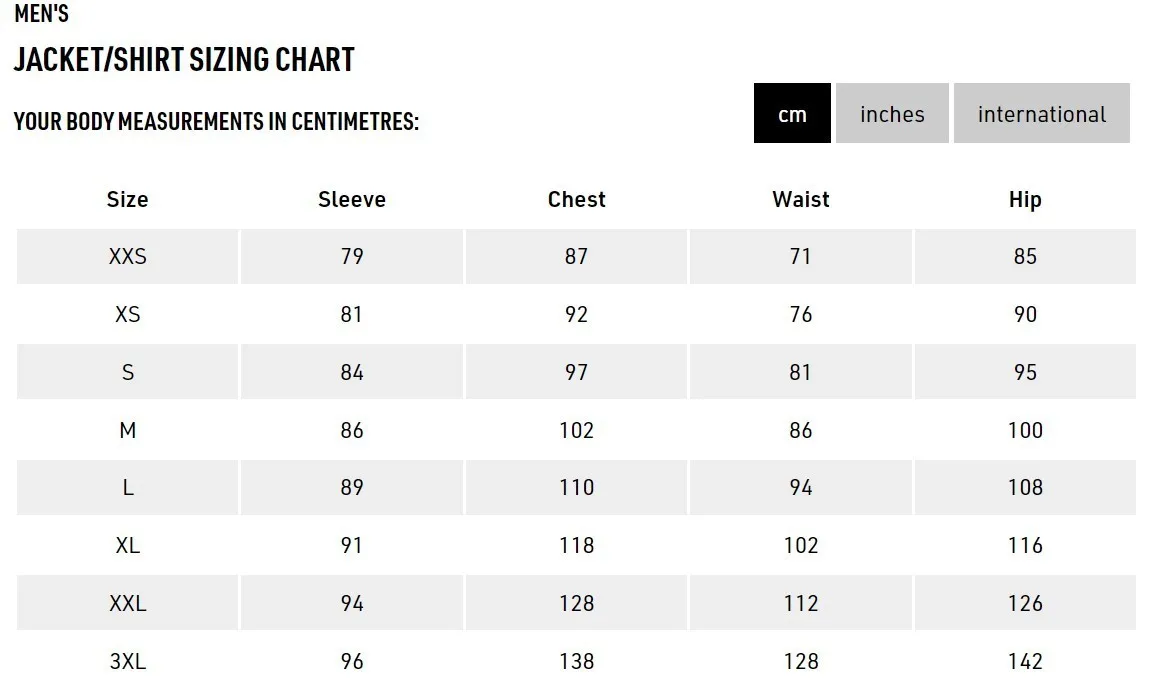Click the Chest column header

576,199
